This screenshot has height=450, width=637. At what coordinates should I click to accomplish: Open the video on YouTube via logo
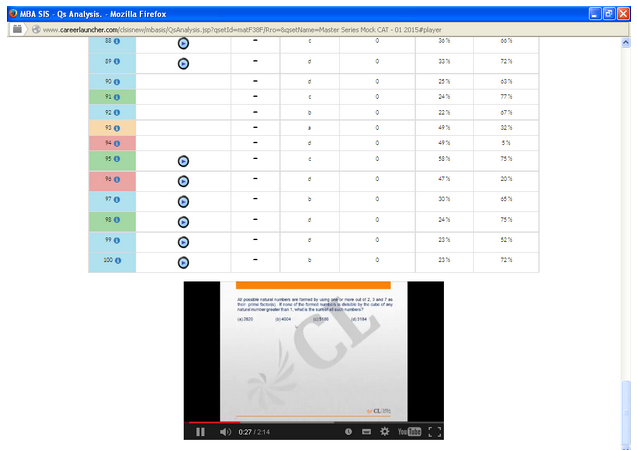[x=409, y=431]
